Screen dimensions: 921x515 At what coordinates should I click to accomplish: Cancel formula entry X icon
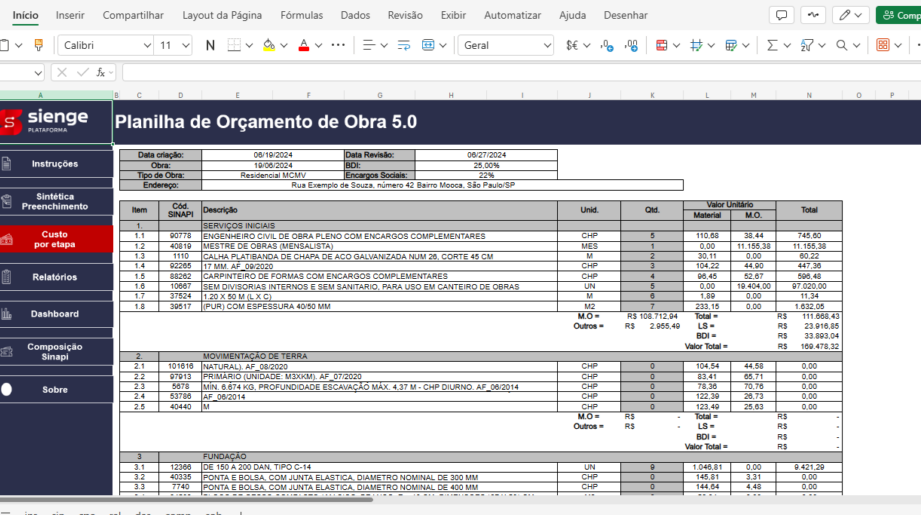[x=62, y=72]
